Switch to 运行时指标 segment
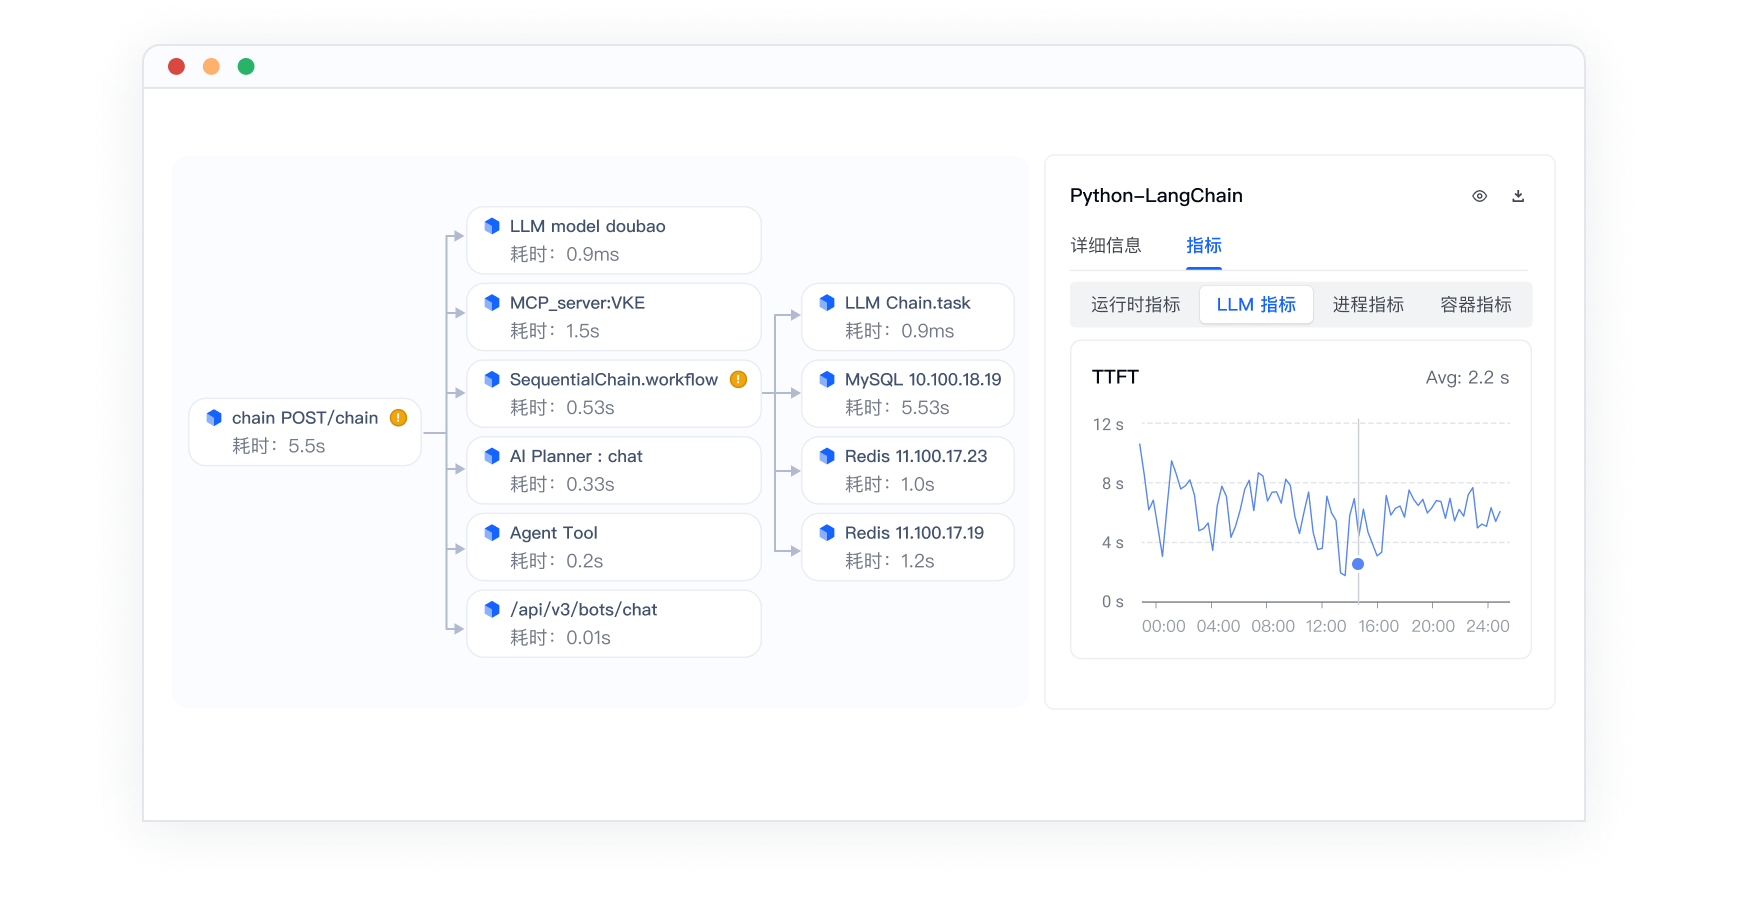Screen dimensions: 1740x914 tap(1135, 305)
